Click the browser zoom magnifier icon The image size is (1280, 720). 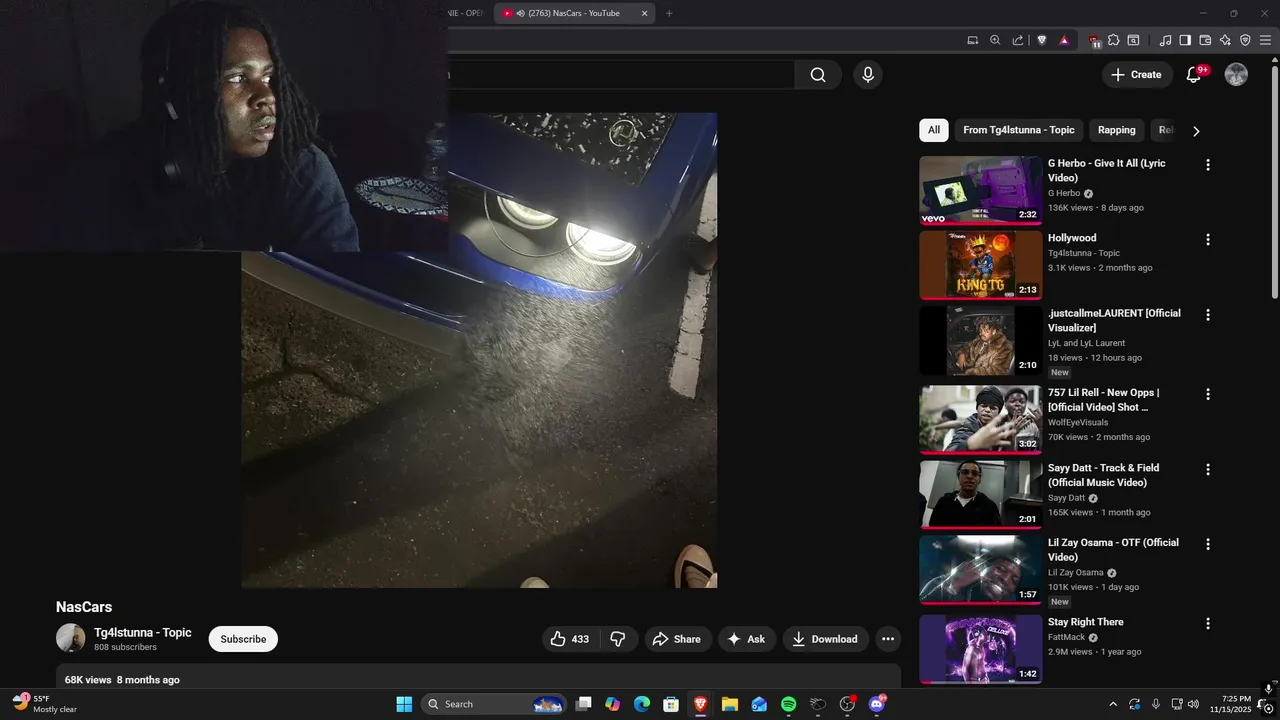point(995,40)
